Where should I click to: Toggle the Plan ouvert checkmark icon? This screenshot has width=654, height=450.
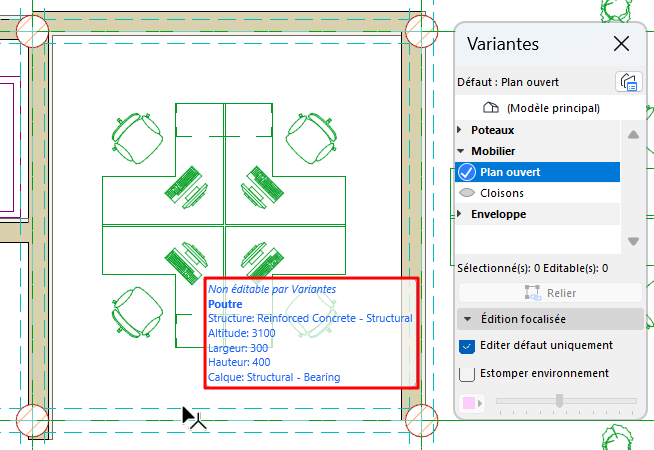coord(467,172)
